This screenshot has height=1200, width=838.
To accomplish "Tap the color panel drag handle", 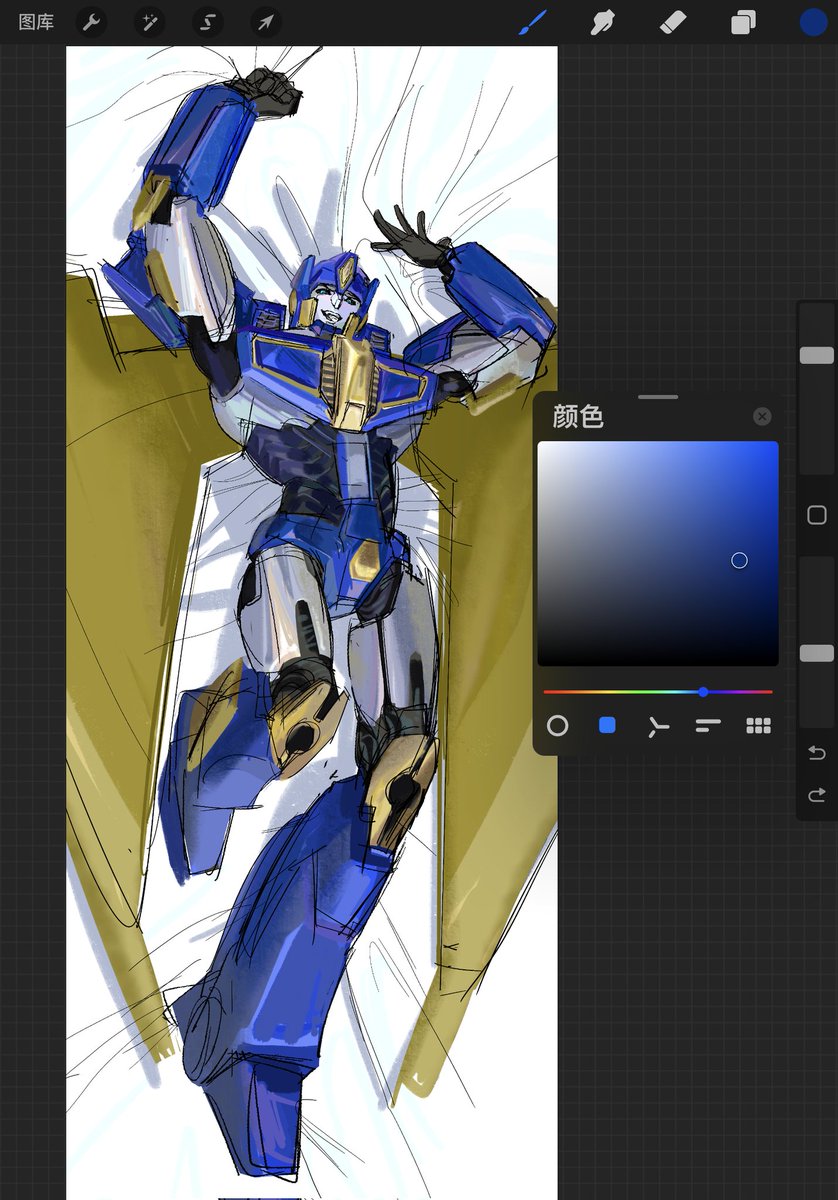I will click(658, 397).
